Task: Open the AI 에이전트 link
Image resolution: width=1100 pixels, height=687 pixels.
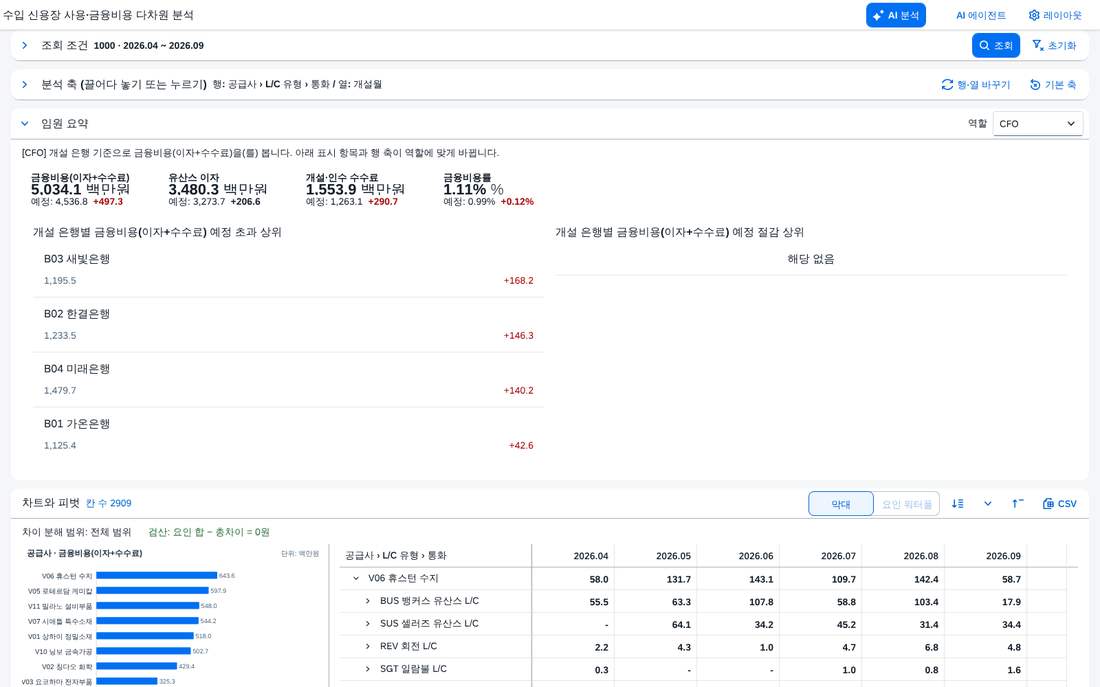Action: click(x=981, y=15)
